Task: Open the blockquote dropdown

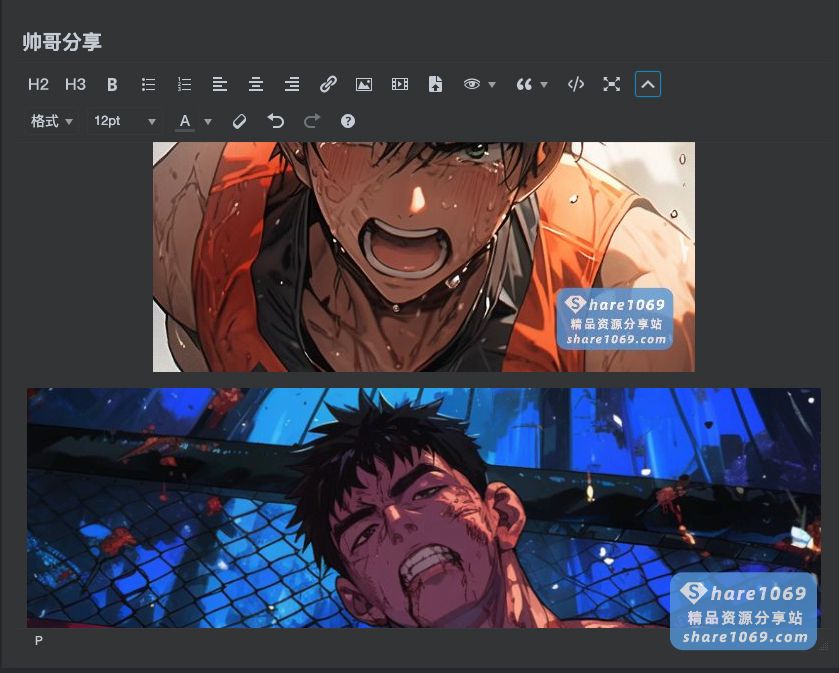Action: [x=531, y=85]
